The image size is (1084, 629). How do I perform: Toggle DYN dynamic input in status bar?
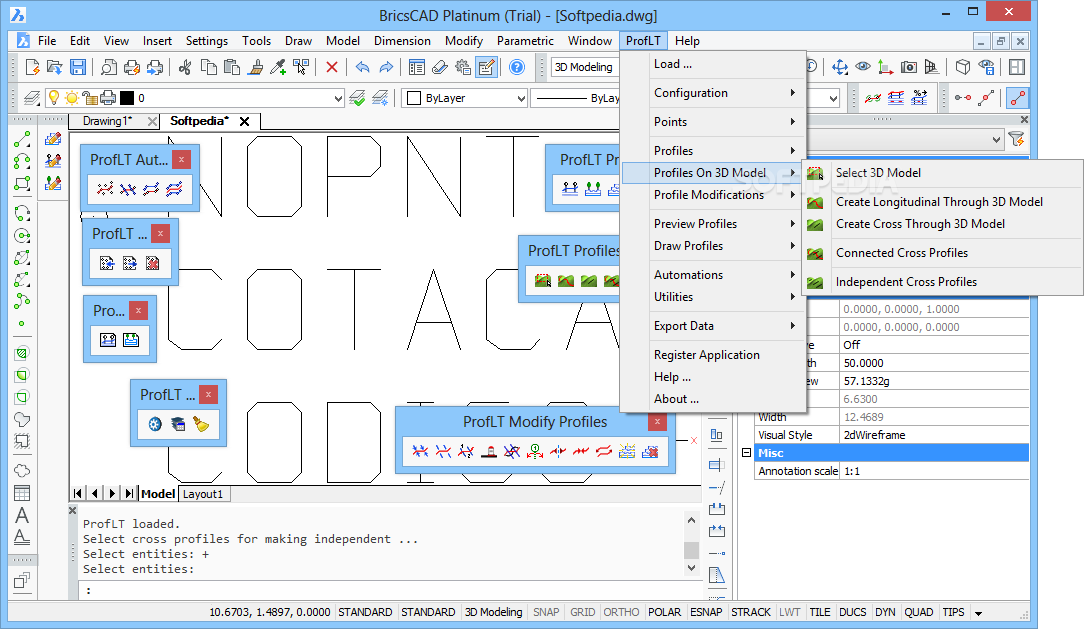click(885, 612)
